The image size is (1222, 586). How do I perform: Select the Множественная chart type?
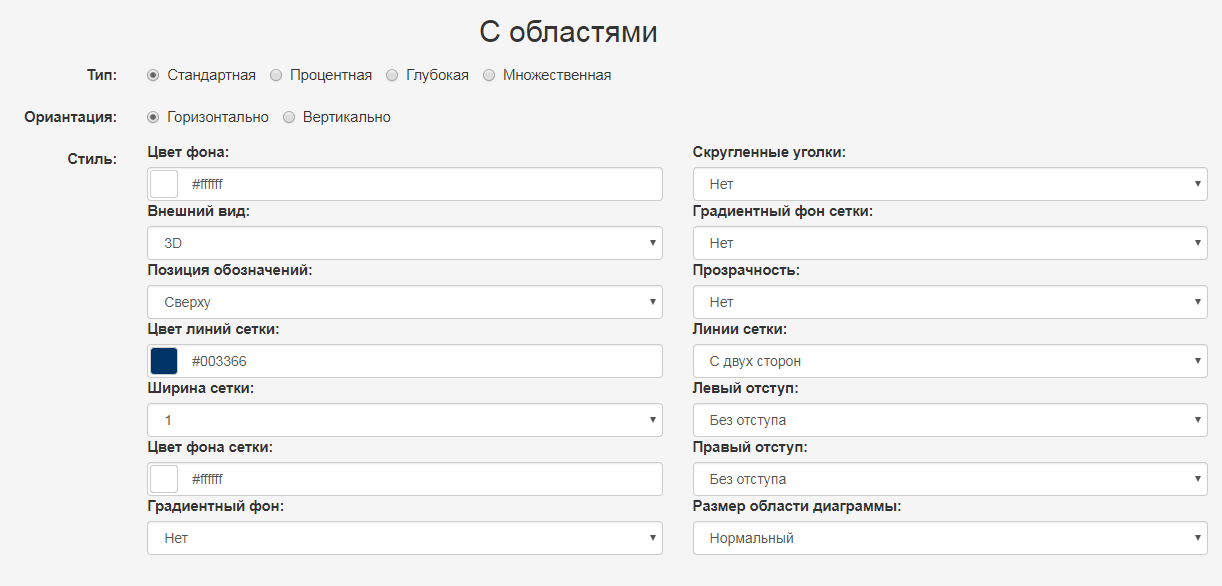[489, 74]
